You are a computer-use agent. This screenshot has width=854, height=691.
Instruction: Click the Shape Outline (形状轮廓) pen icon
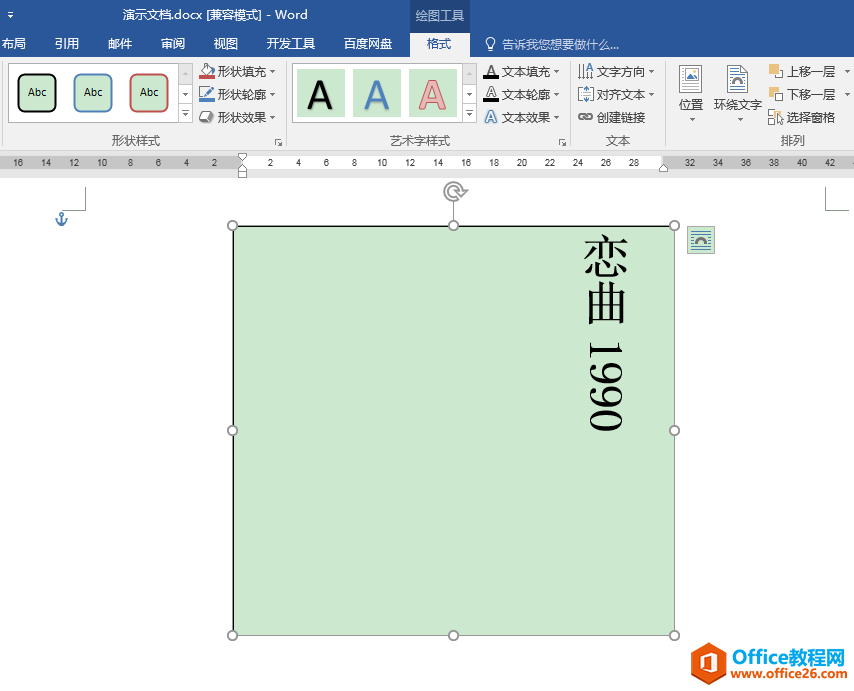(207, 94)
